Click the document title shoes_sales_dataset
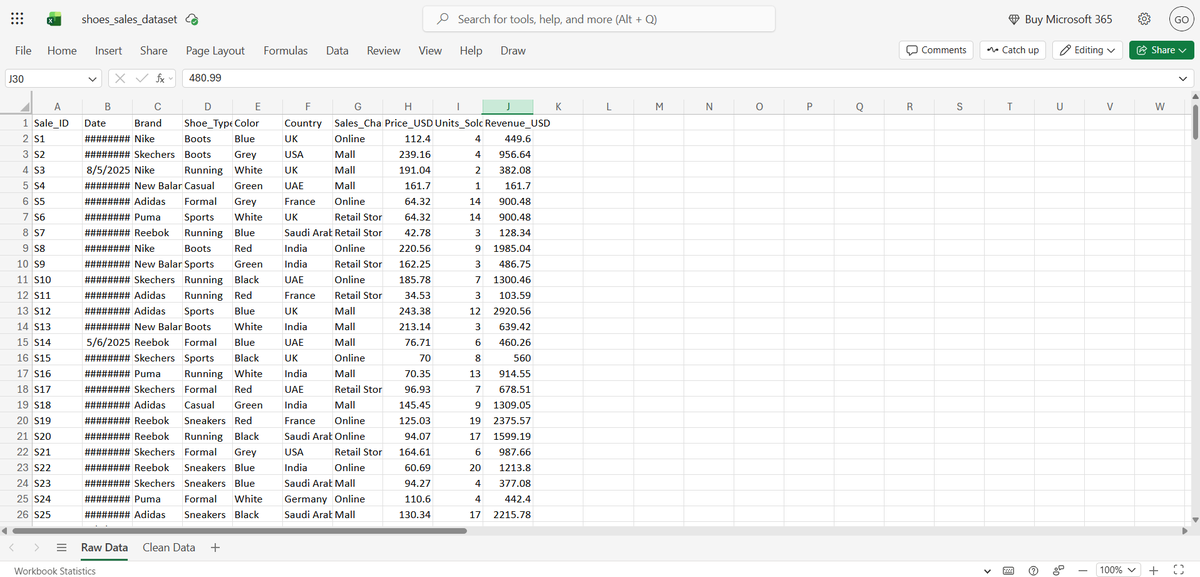 pyautogui.click(x=129, y=19)
